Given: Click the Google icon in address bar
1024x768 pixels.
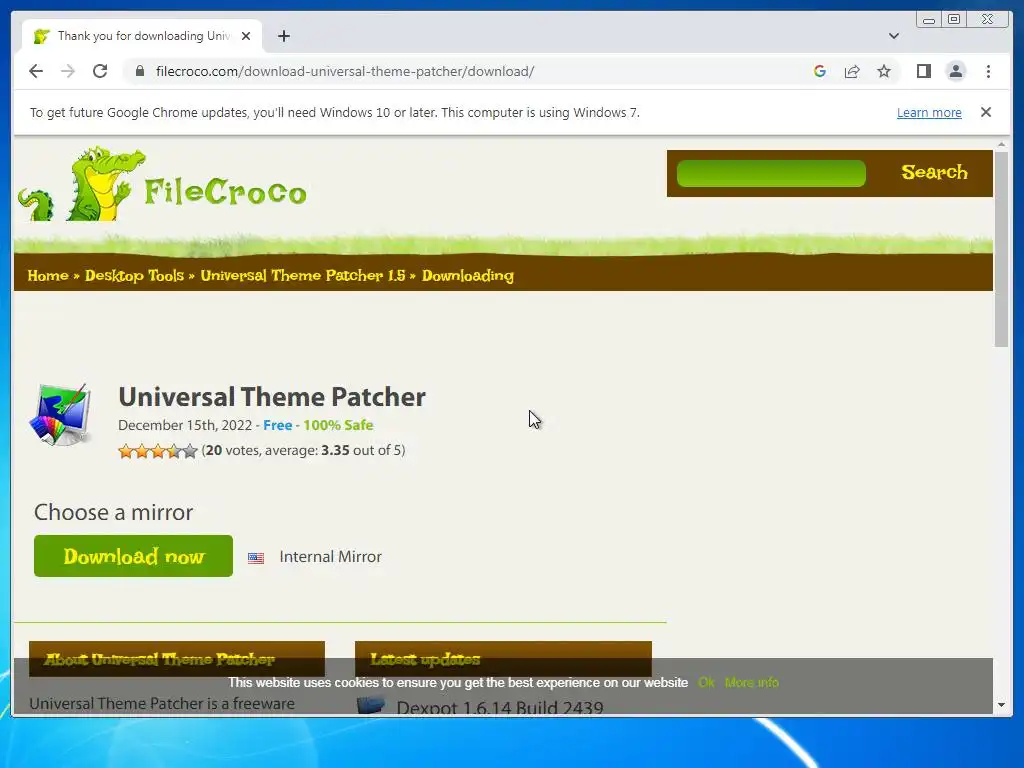Looking at the screenshot, I should coord(820,71).
